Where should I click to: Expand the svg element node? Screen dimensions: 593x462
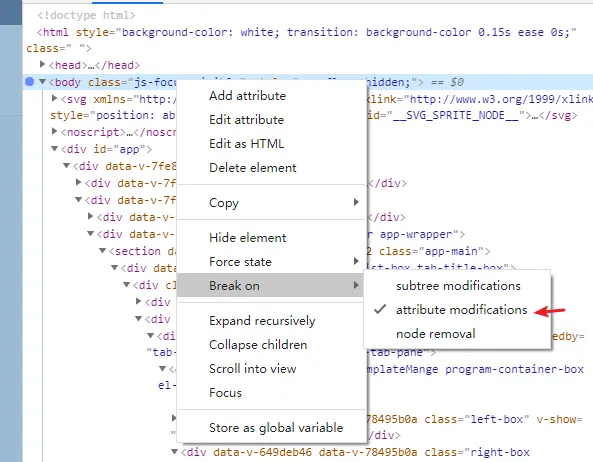pos(54,98)
